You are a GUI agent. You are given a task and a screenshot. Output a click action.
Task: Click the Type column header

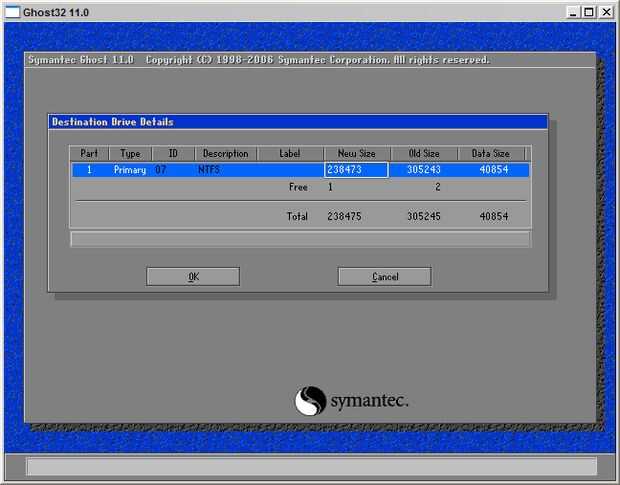[130, 153]
